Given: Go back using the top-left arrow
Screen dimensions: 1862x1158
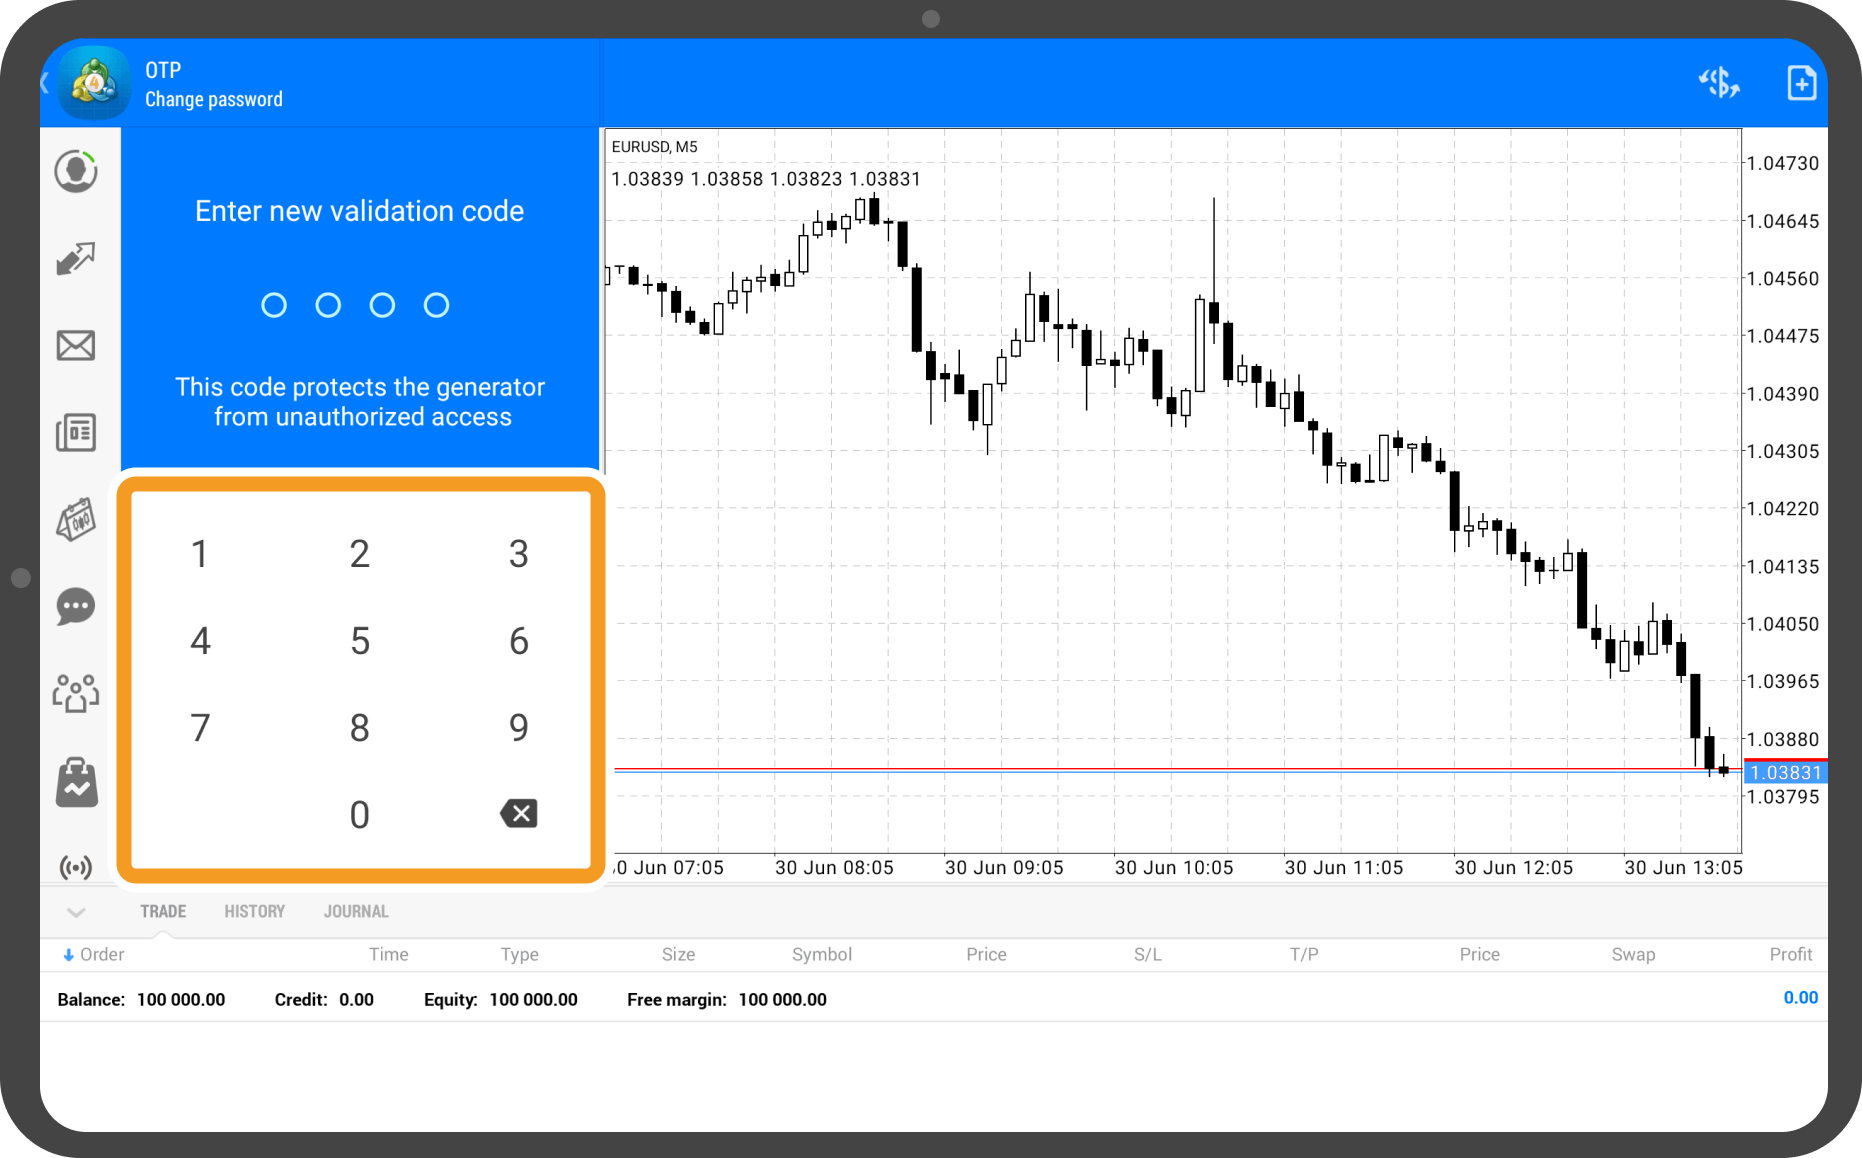Looking at the screenshot, I should (x=46, y=83).
